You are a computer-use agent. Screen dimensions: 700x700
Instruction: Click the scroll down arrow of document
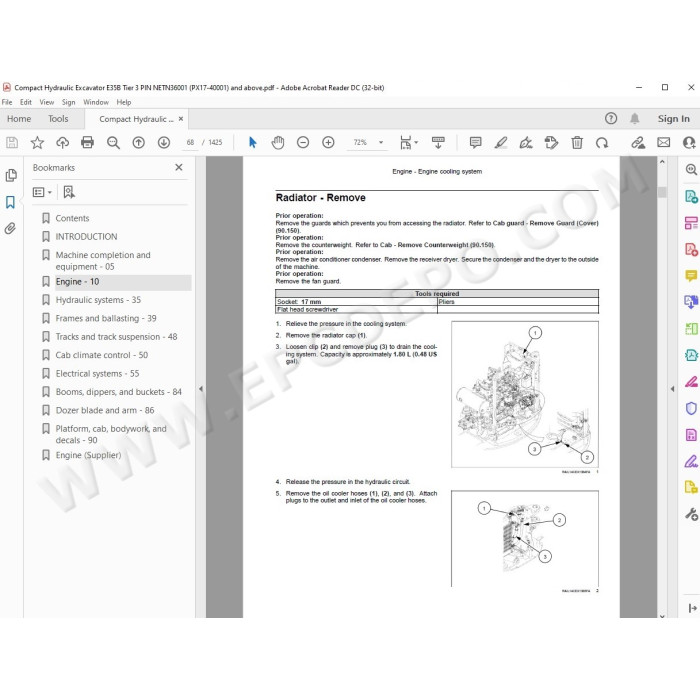(x=662, y=616)
